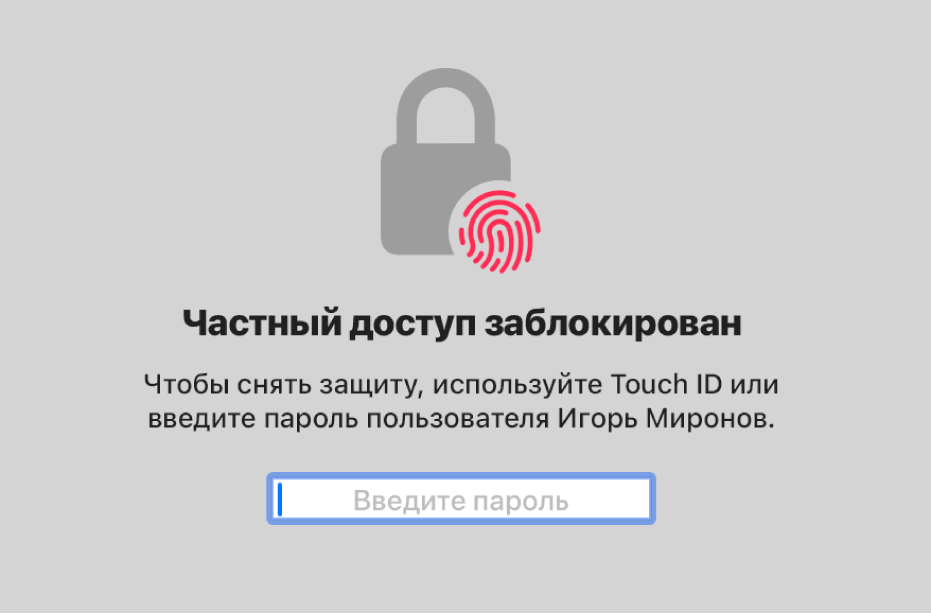
Task: Tap the fingerprint badge on the lock
Action: (499, 231)
